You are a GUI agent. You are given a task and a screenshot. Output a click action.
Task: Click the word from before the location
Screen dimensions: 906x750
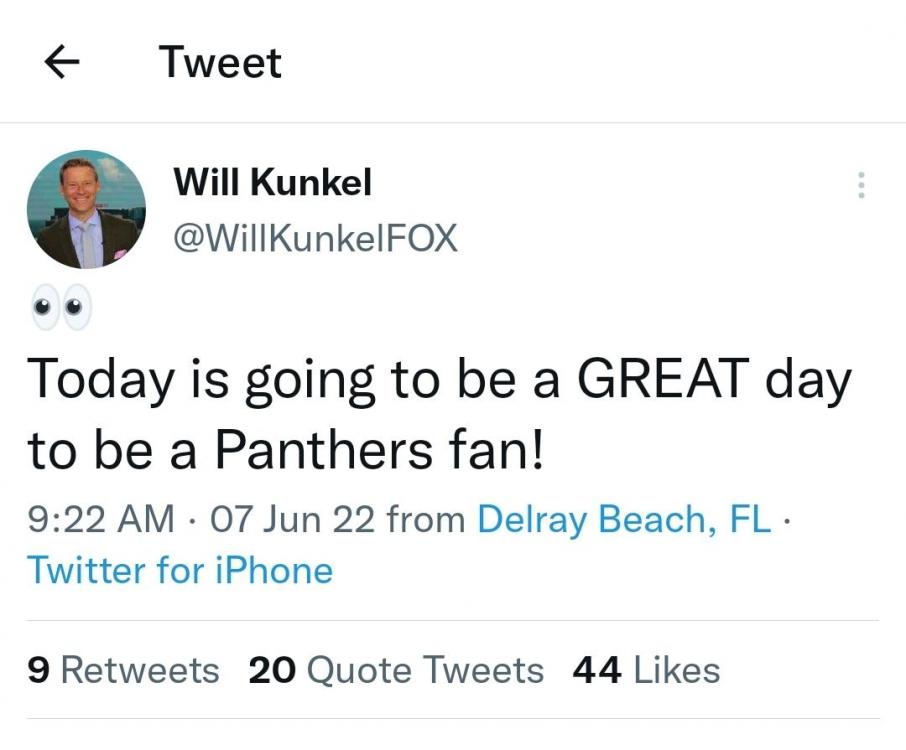pos(425,519)
